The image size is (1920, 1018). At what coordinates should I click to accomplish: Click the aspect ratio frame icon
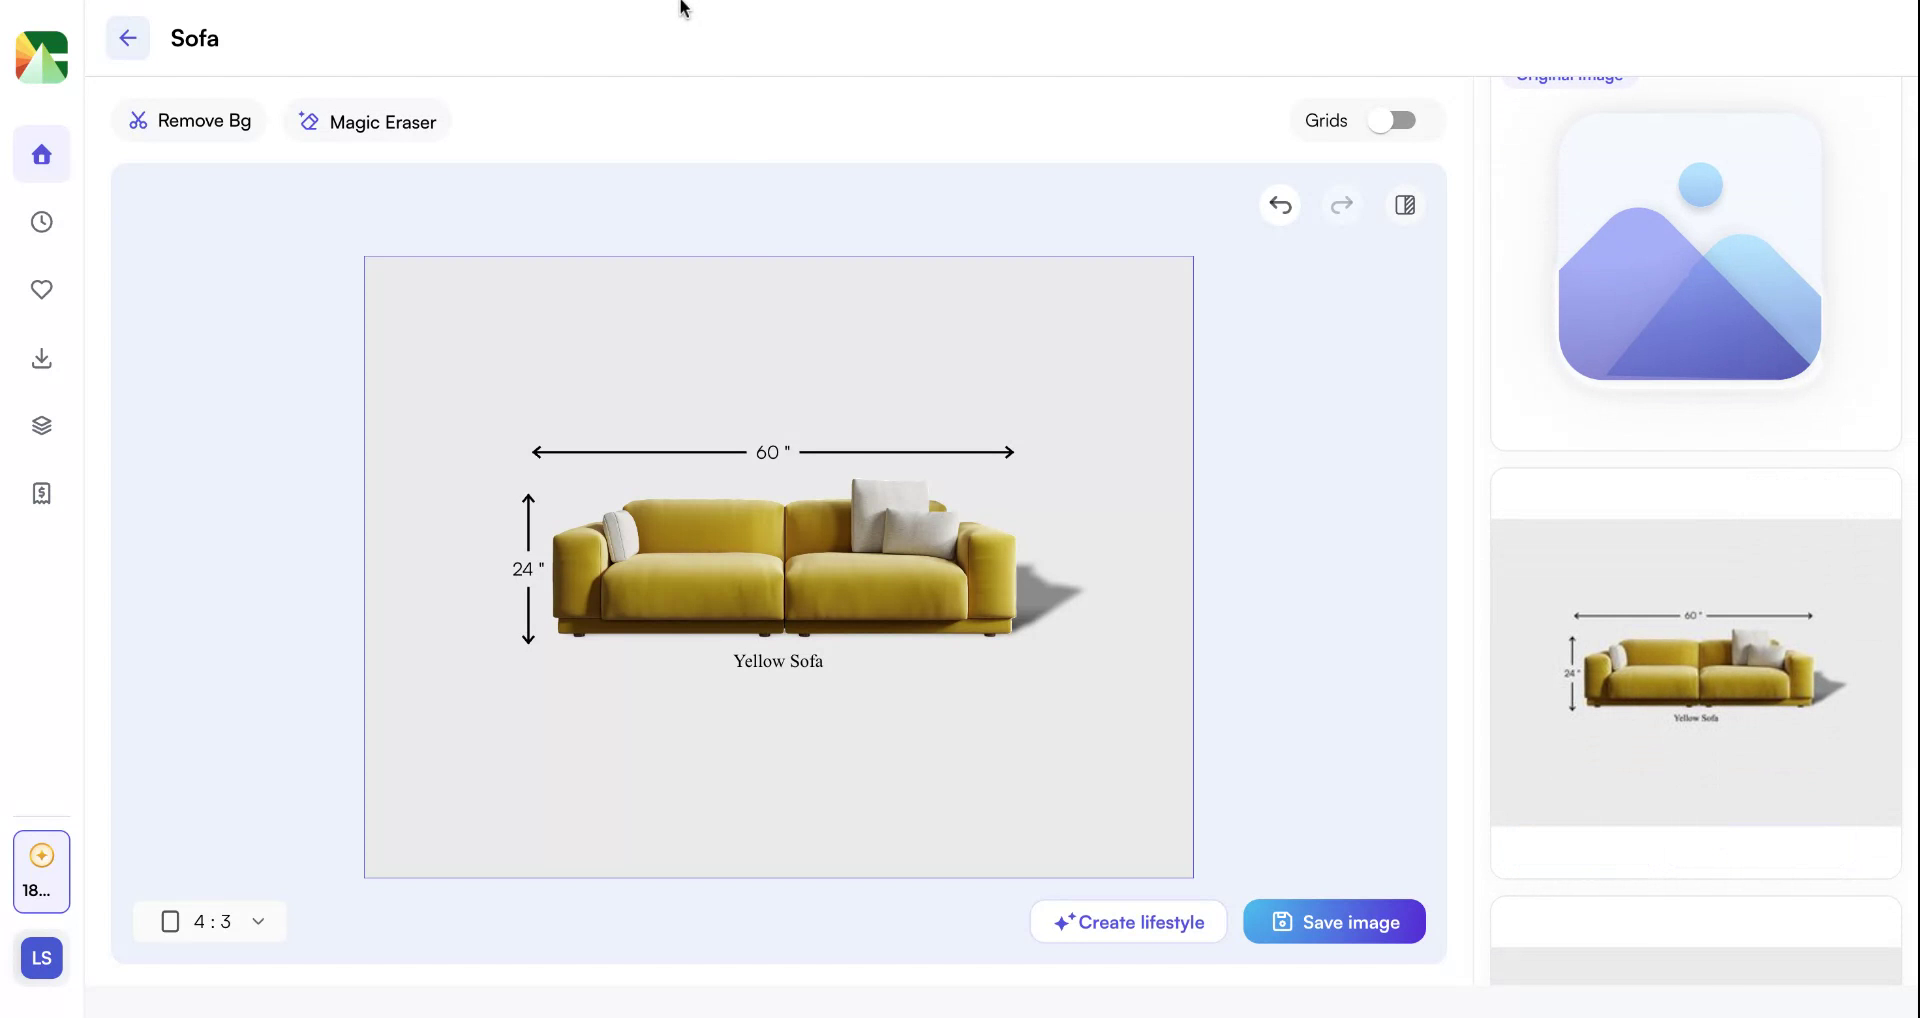pos(170,921)
